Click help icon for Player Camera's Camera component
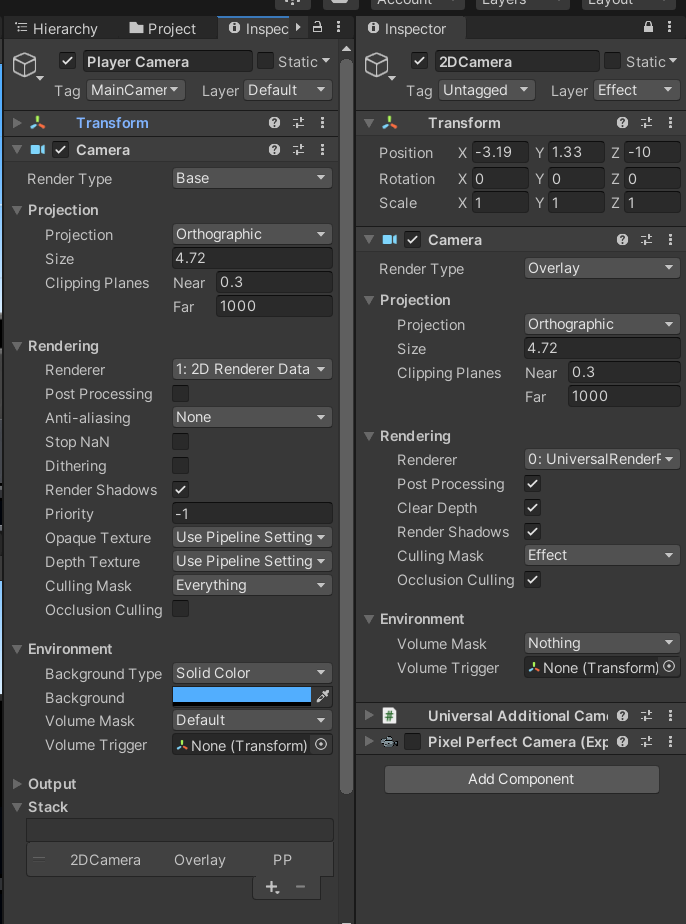686x924 pixels. pyautogui.click(x=274, y=150)
